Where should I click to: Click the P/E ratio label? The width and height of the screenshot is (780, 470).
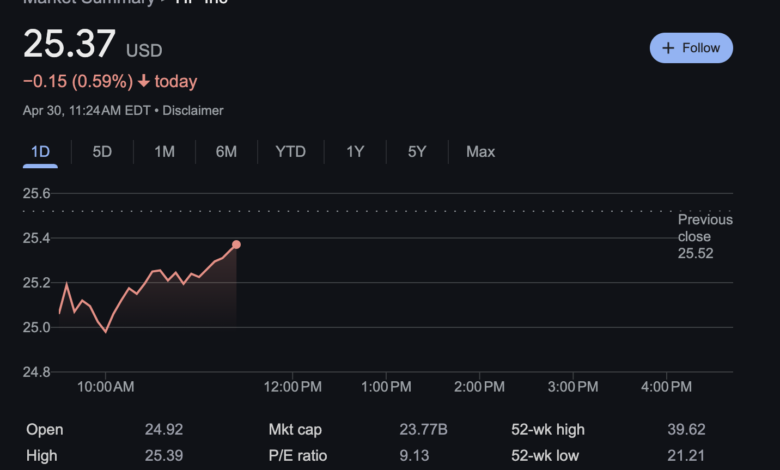[297, 456]
